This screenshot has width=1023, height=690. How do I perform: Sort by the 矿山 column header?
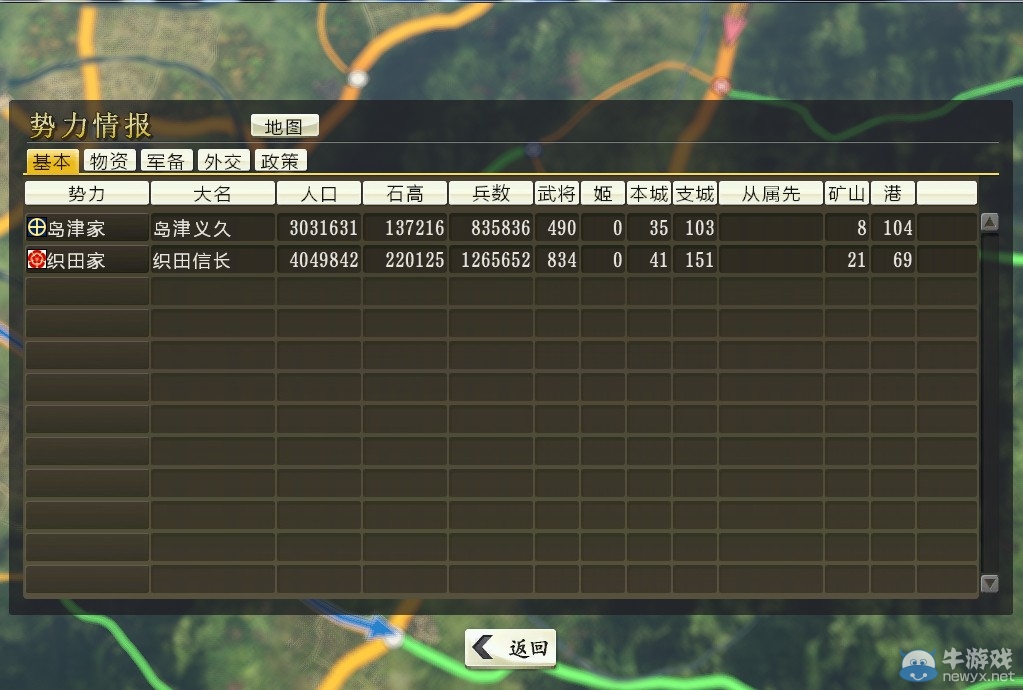pos(846,193)
